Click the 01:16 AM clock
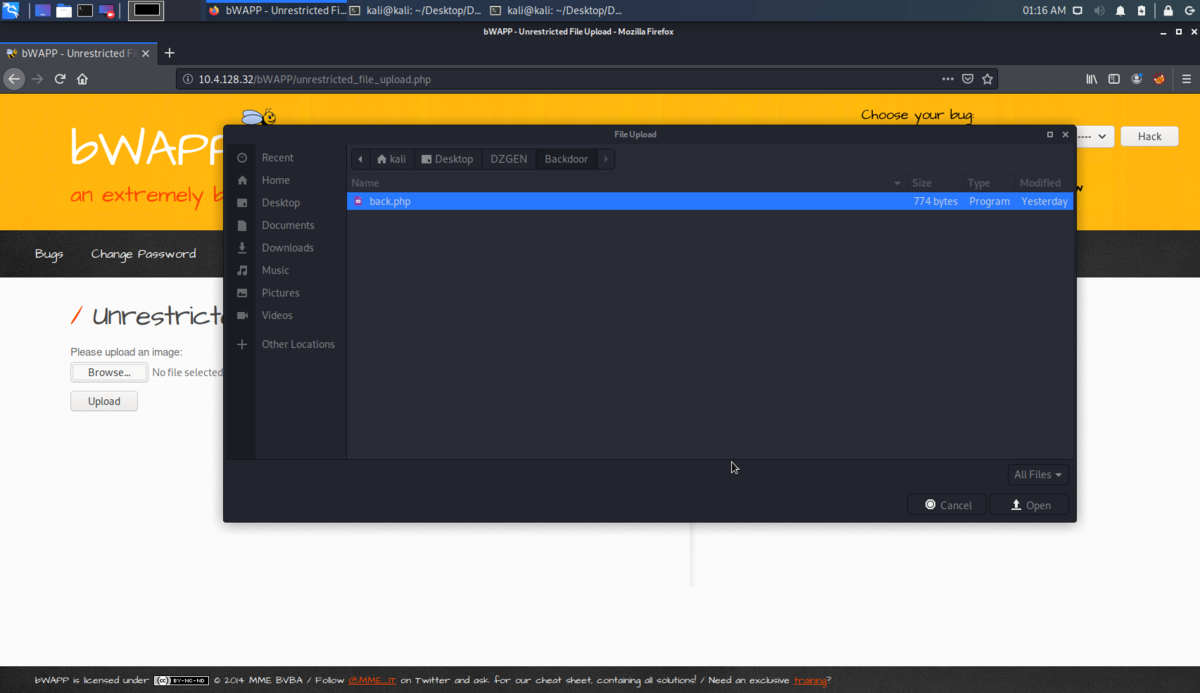Image resolution: width=1200 pixels, height=693 pixels. pos(1044,11)
